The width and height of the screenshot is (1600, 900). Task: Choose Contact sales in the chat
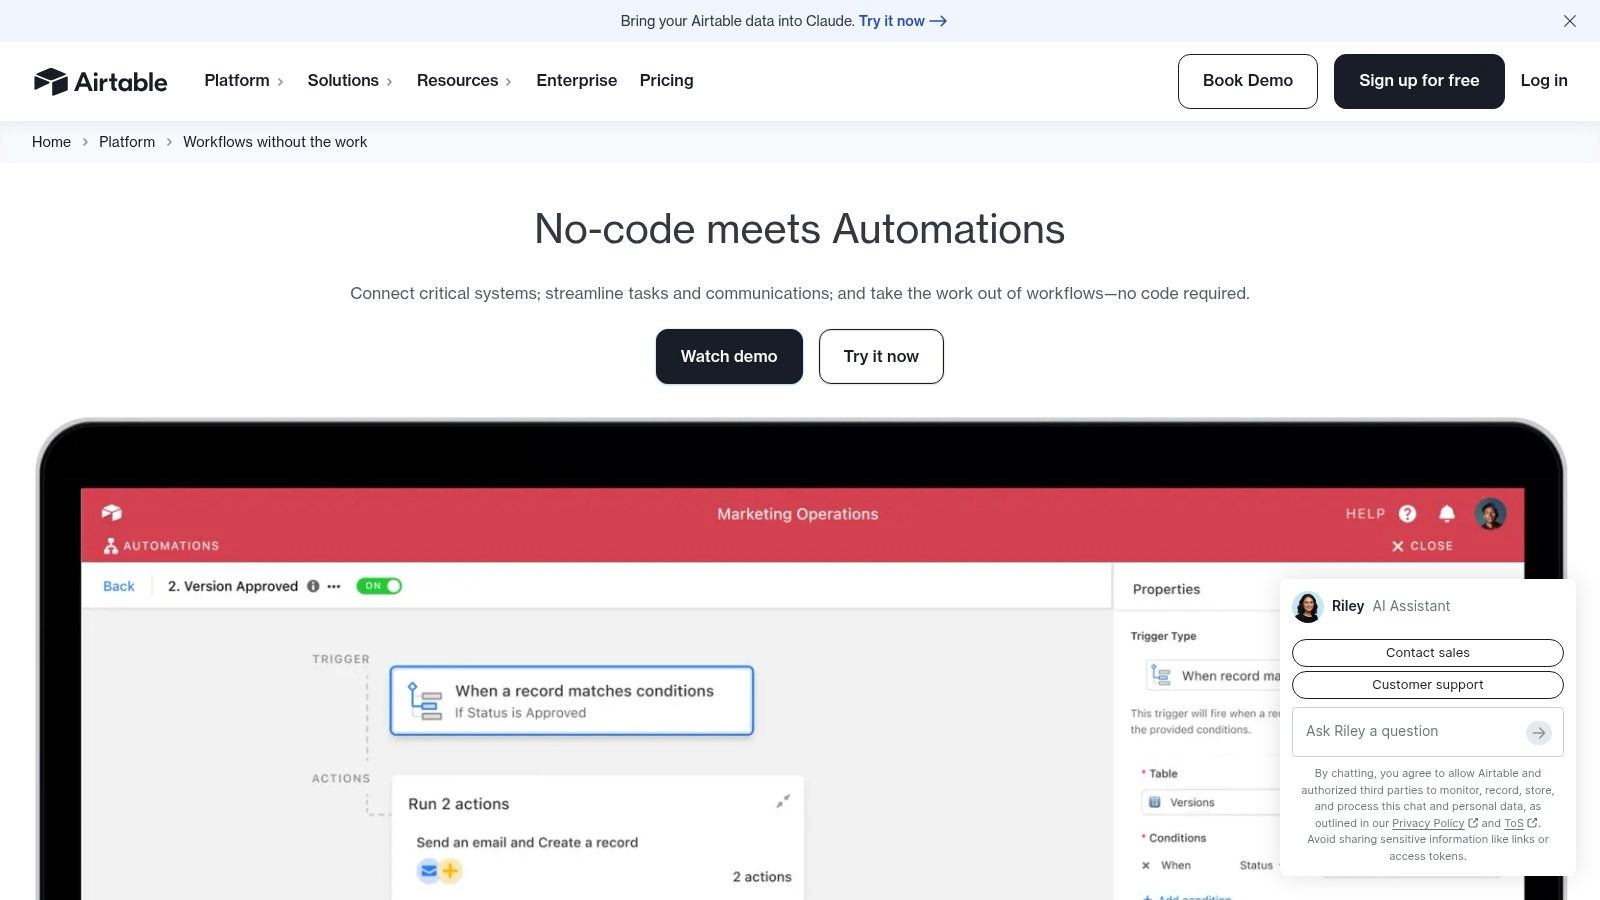1427,653
